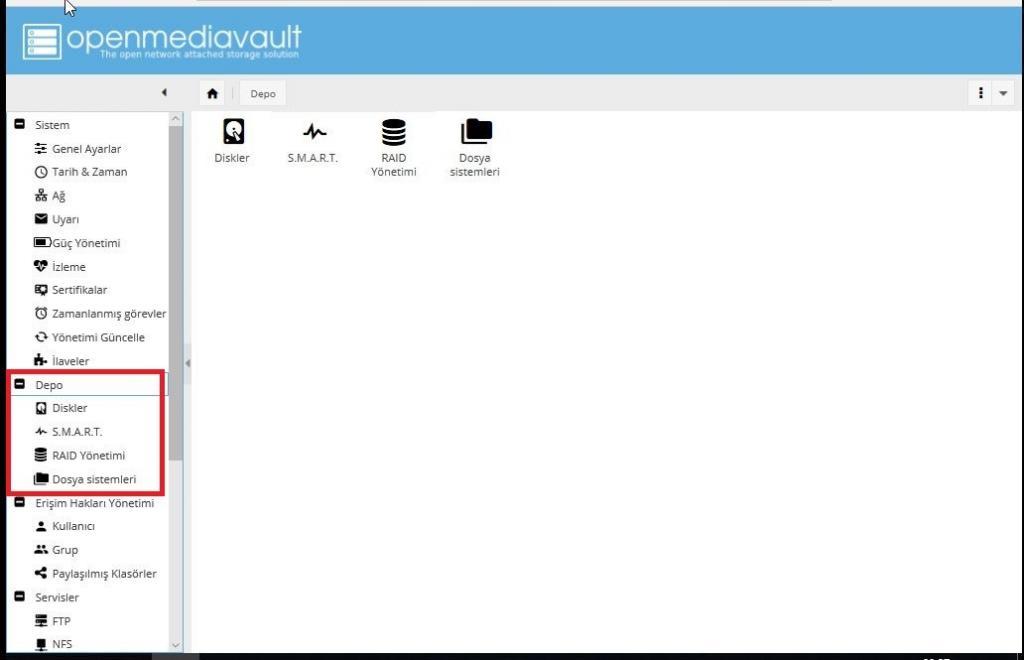1024x660 pixels.
Task: Collapse the Servisler tree group
Action: click(x=20, y=596)
